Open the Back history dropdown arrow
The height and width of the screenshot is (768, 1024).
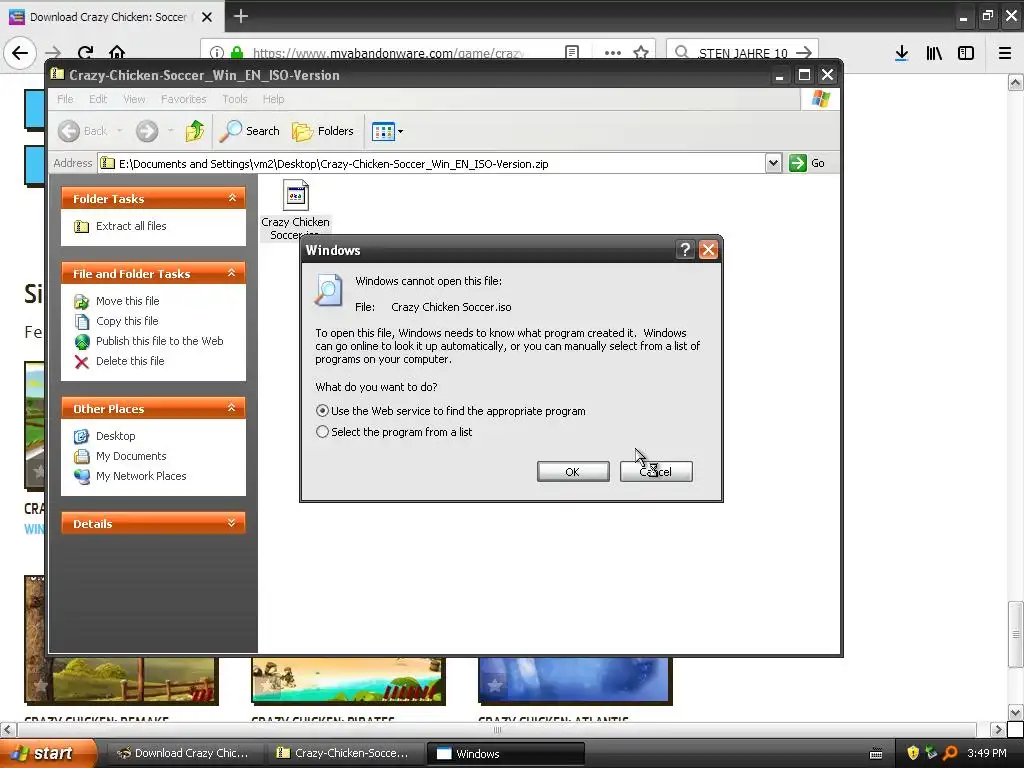click(120, 131)
